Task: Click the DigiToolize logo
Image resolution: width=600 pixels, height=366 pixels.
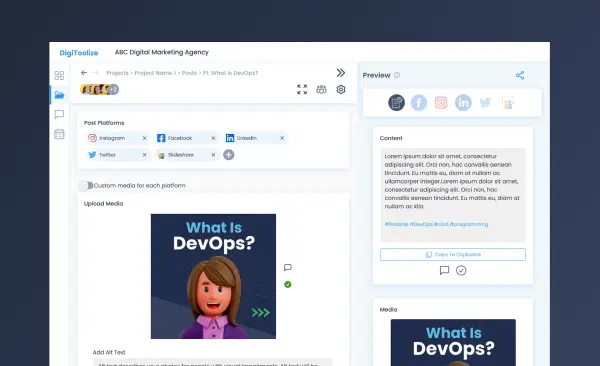Action: (79, 53)
